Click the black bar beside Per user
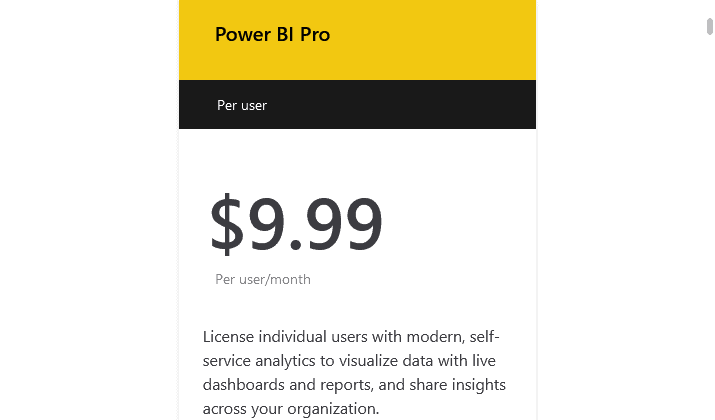 [401, 104]
